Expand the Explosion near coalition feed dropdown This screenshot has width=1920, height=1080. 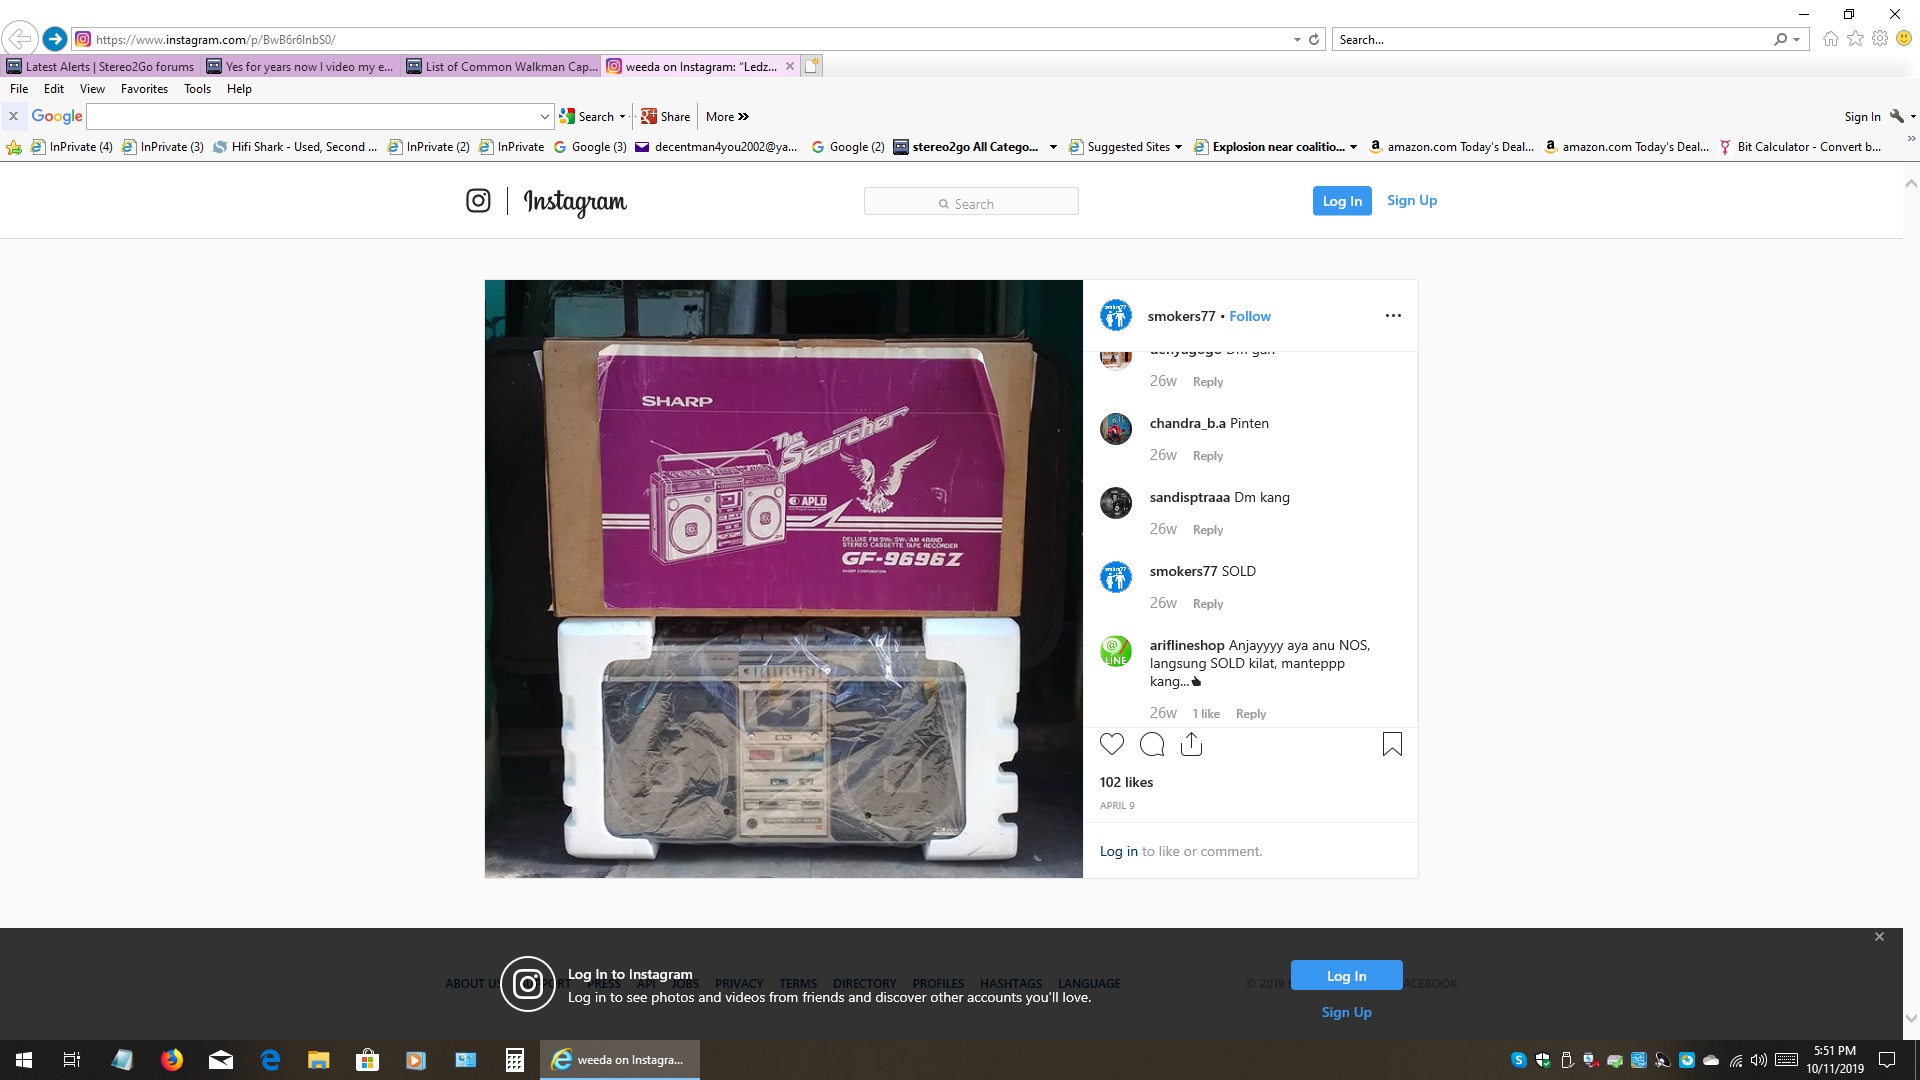(x=1353, y=147)
